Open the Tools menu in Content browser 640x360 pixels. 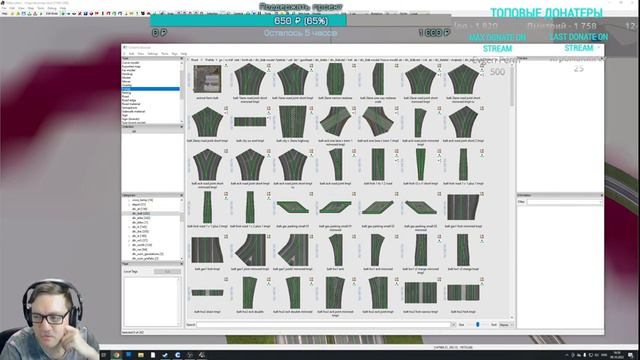164,53
